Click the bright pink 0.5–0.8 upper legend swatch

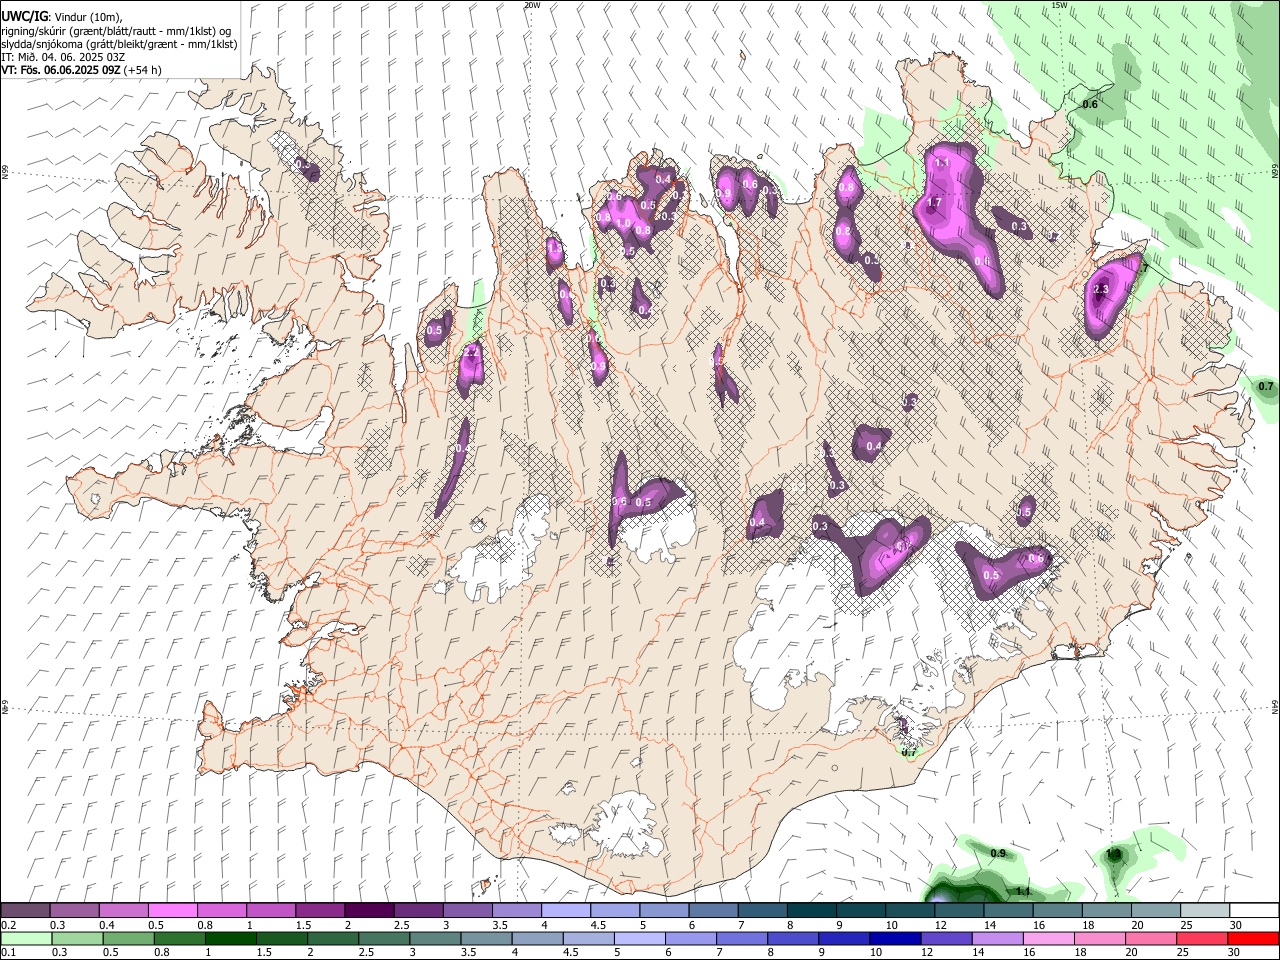173,911
